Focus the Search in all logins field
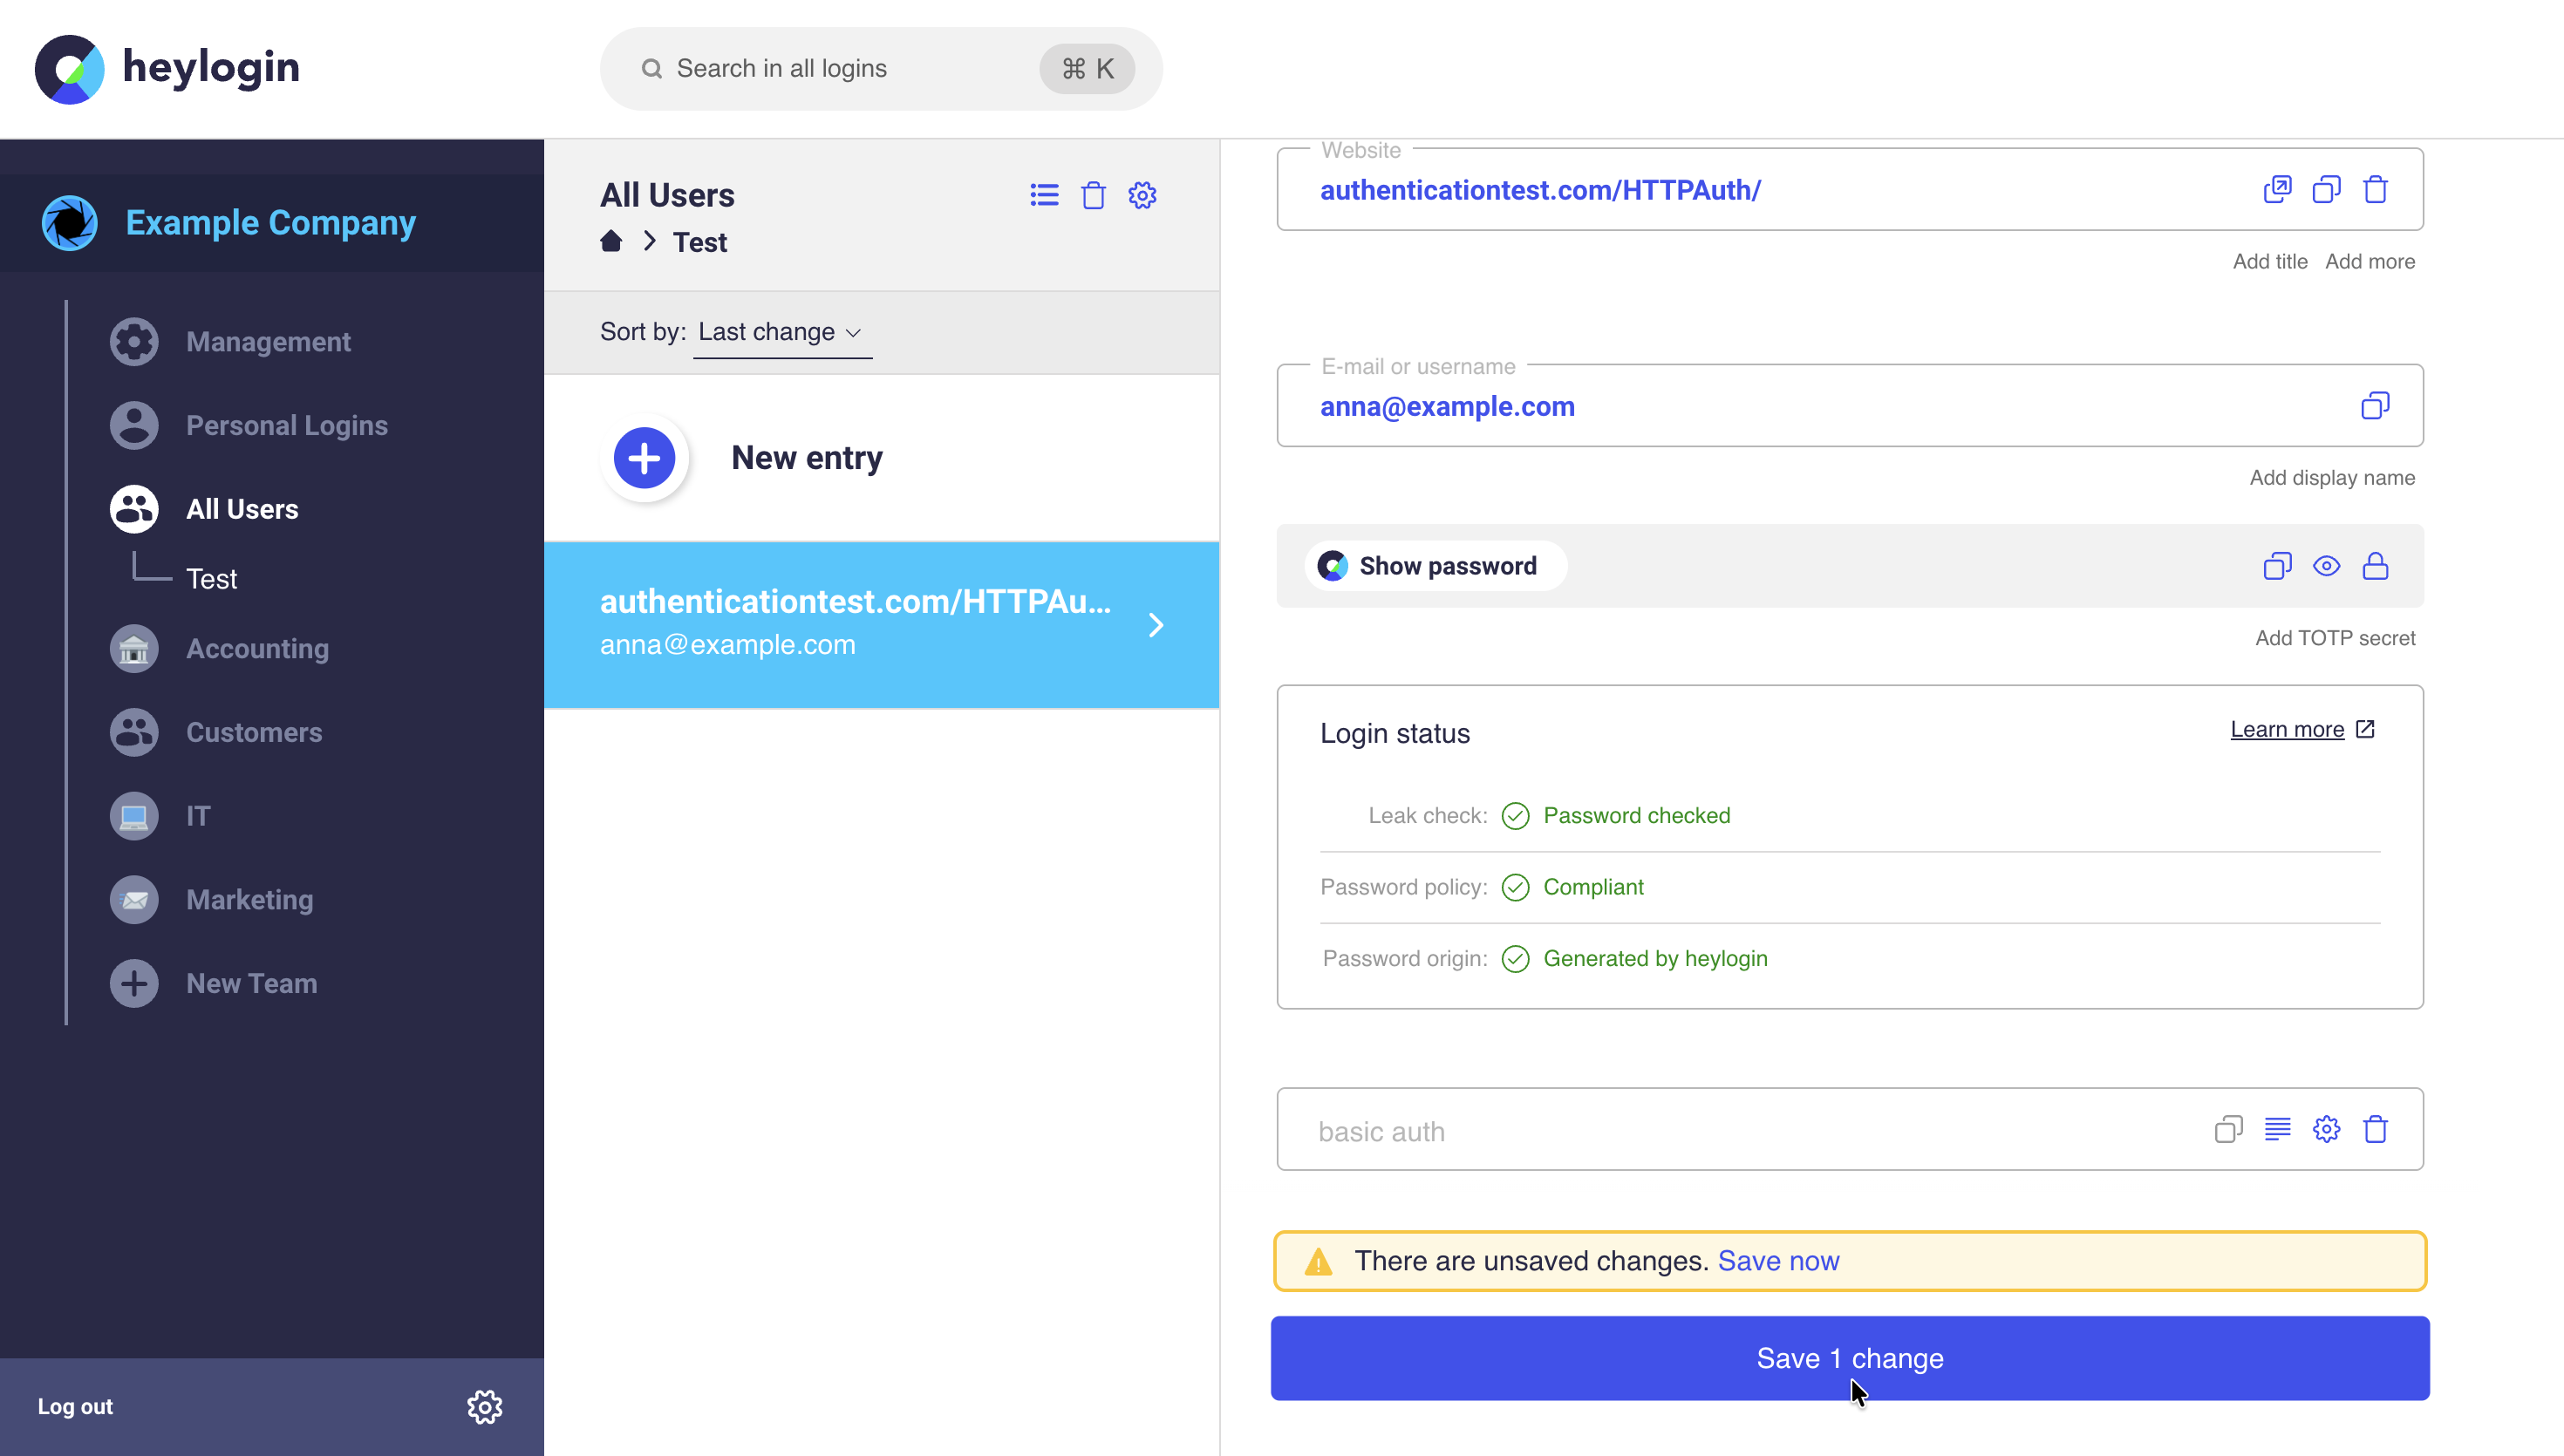The width and height of the screenshot is (2564, 1456). tap(881, 68)
